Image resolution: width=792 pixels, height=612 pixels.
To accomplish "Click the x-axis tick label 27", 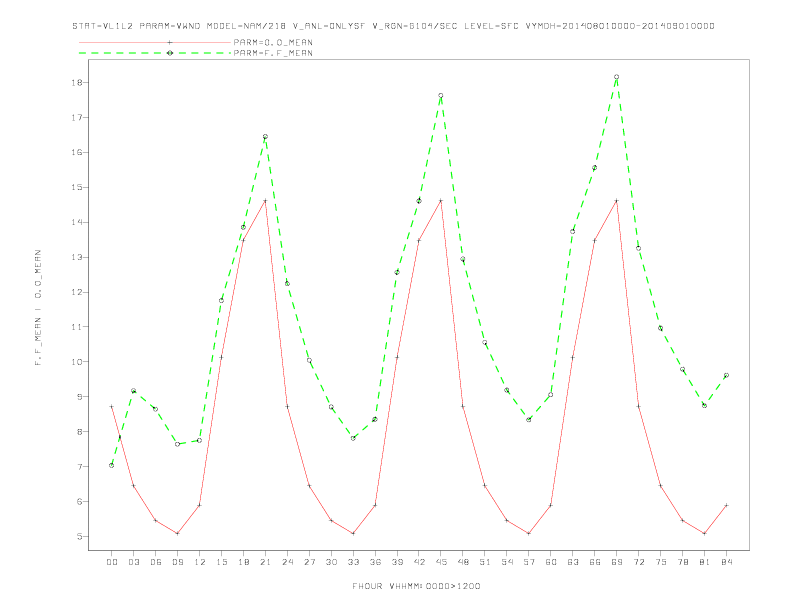I will coord(309,562).
